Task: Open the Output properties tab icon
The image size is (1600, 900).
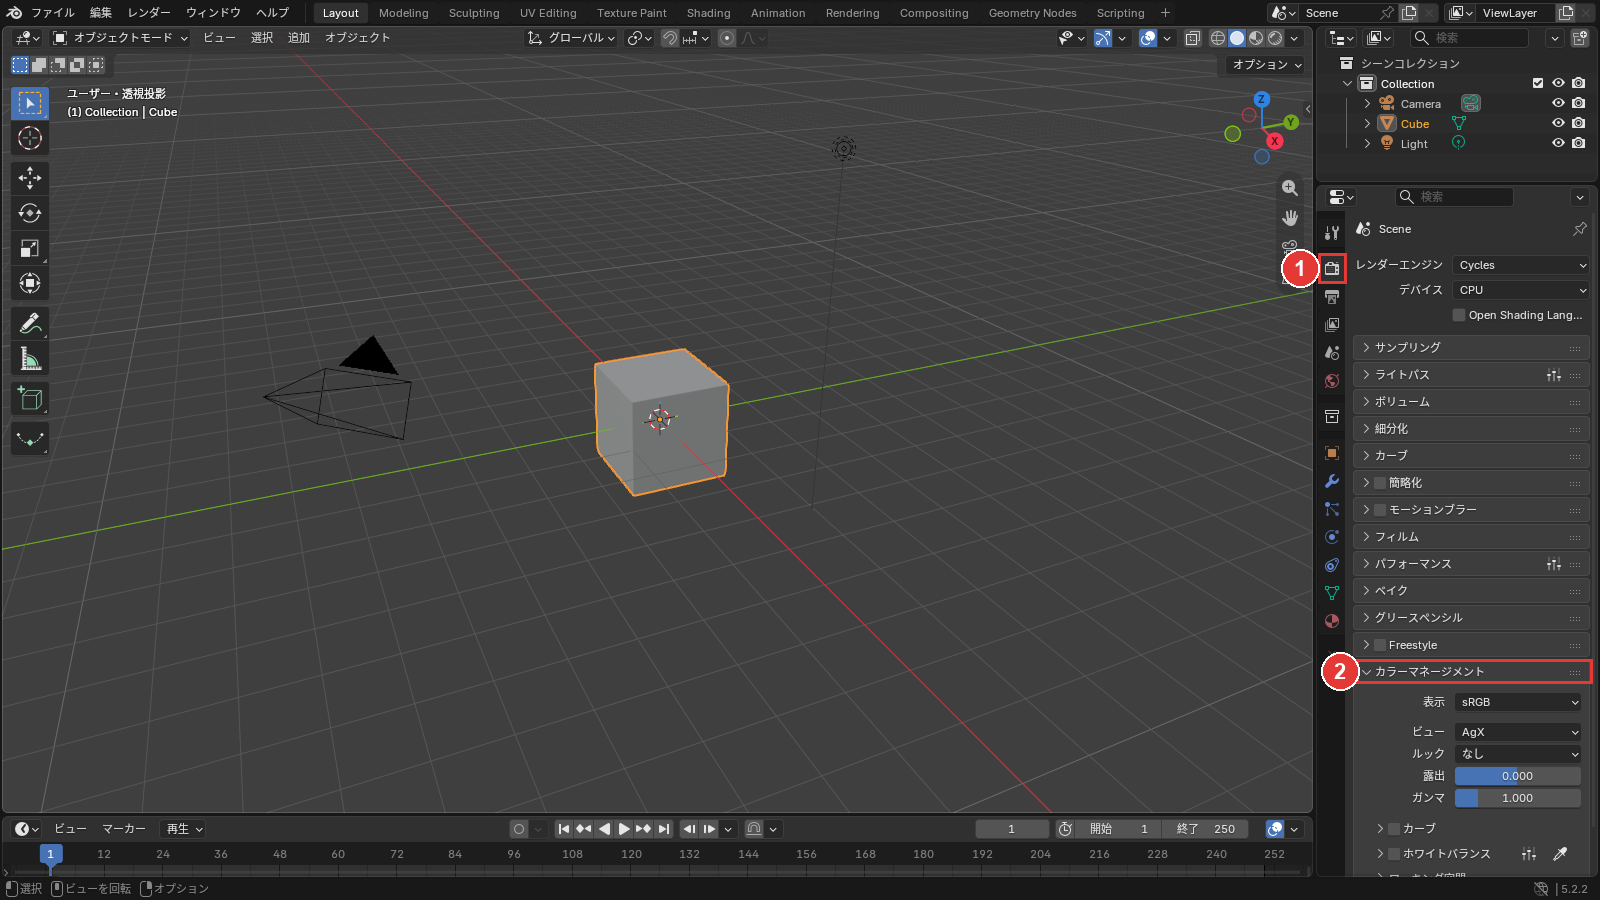Action: (1332, 297)
